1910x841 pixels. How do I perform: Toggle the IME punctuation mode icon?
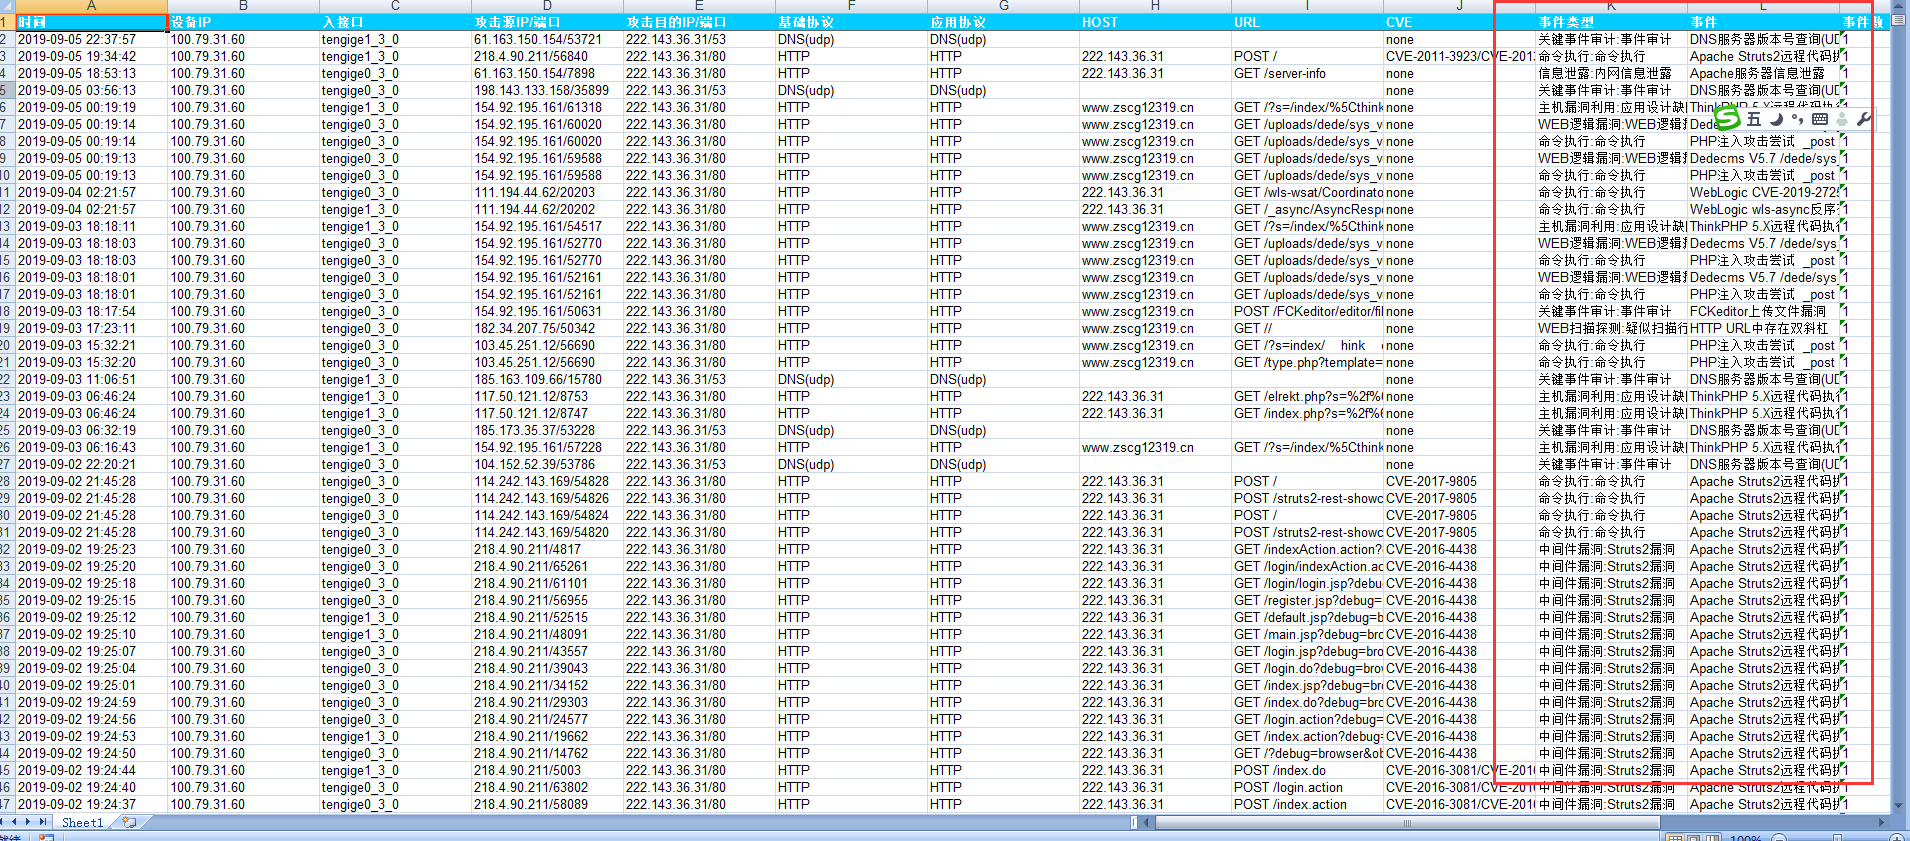(x=1797, y=119)
